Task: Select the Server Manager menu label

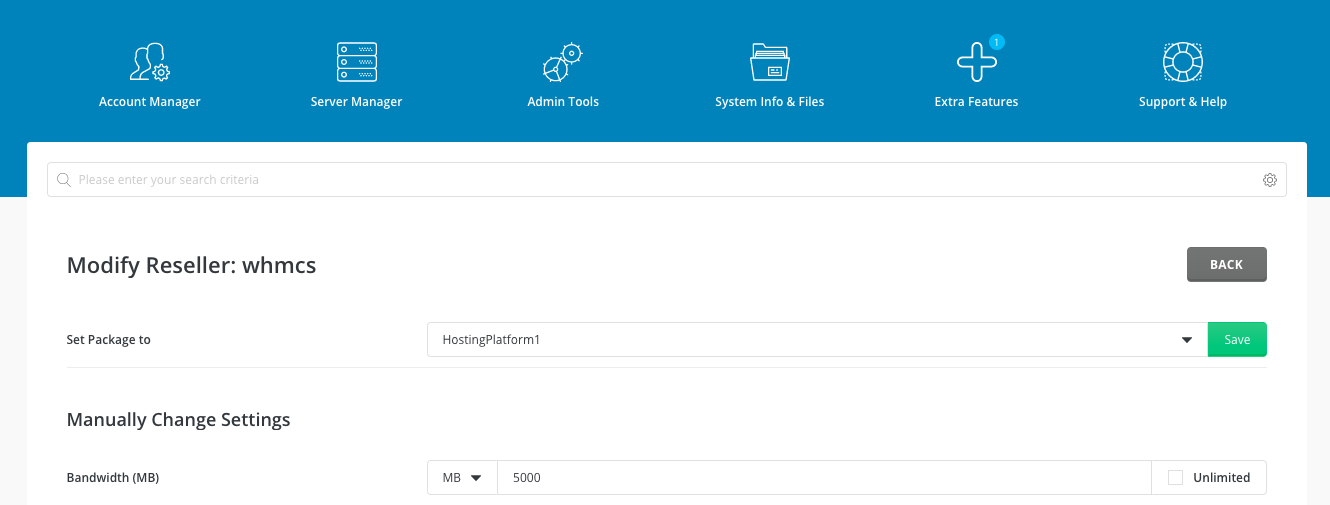Action: [x=357, y=102]
